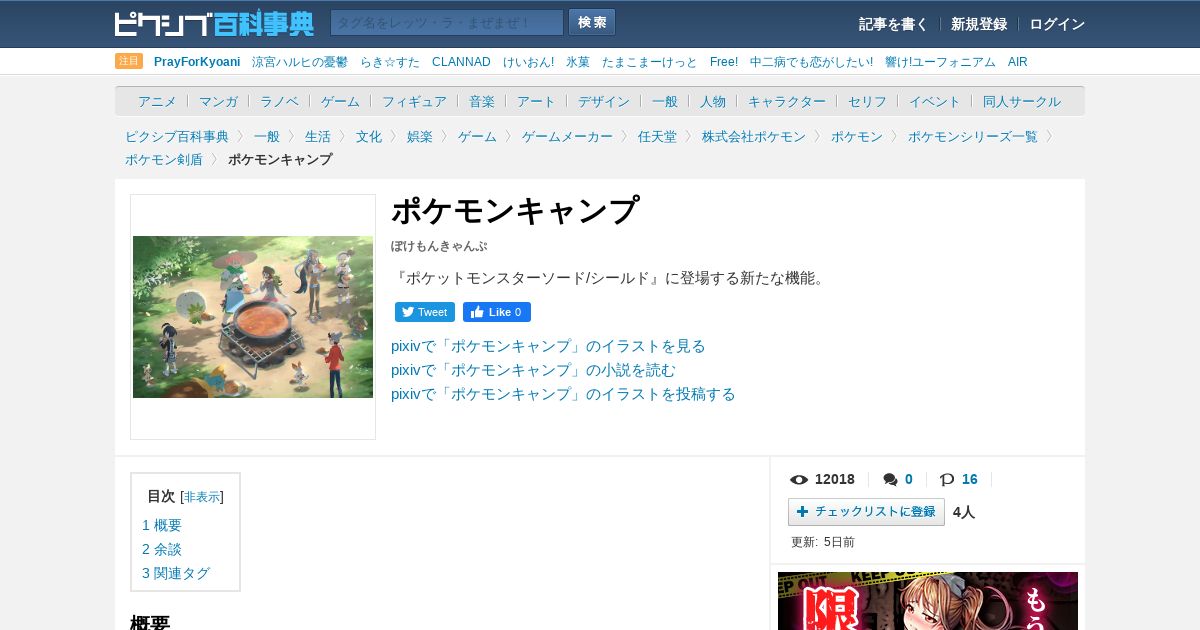Add article with チェックリストに登録 button

(x=866, y=512)
